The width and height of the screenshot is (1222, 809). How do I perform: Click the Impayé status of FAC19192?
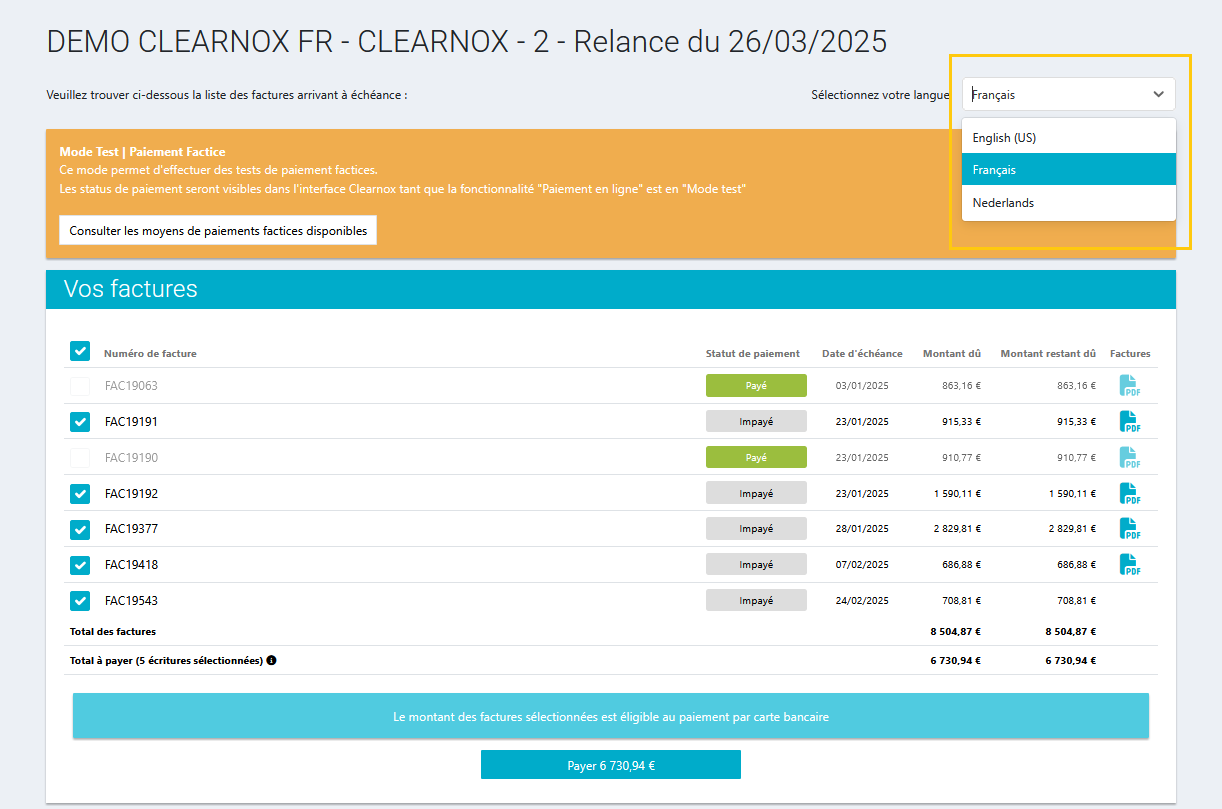tap(756, 493)
